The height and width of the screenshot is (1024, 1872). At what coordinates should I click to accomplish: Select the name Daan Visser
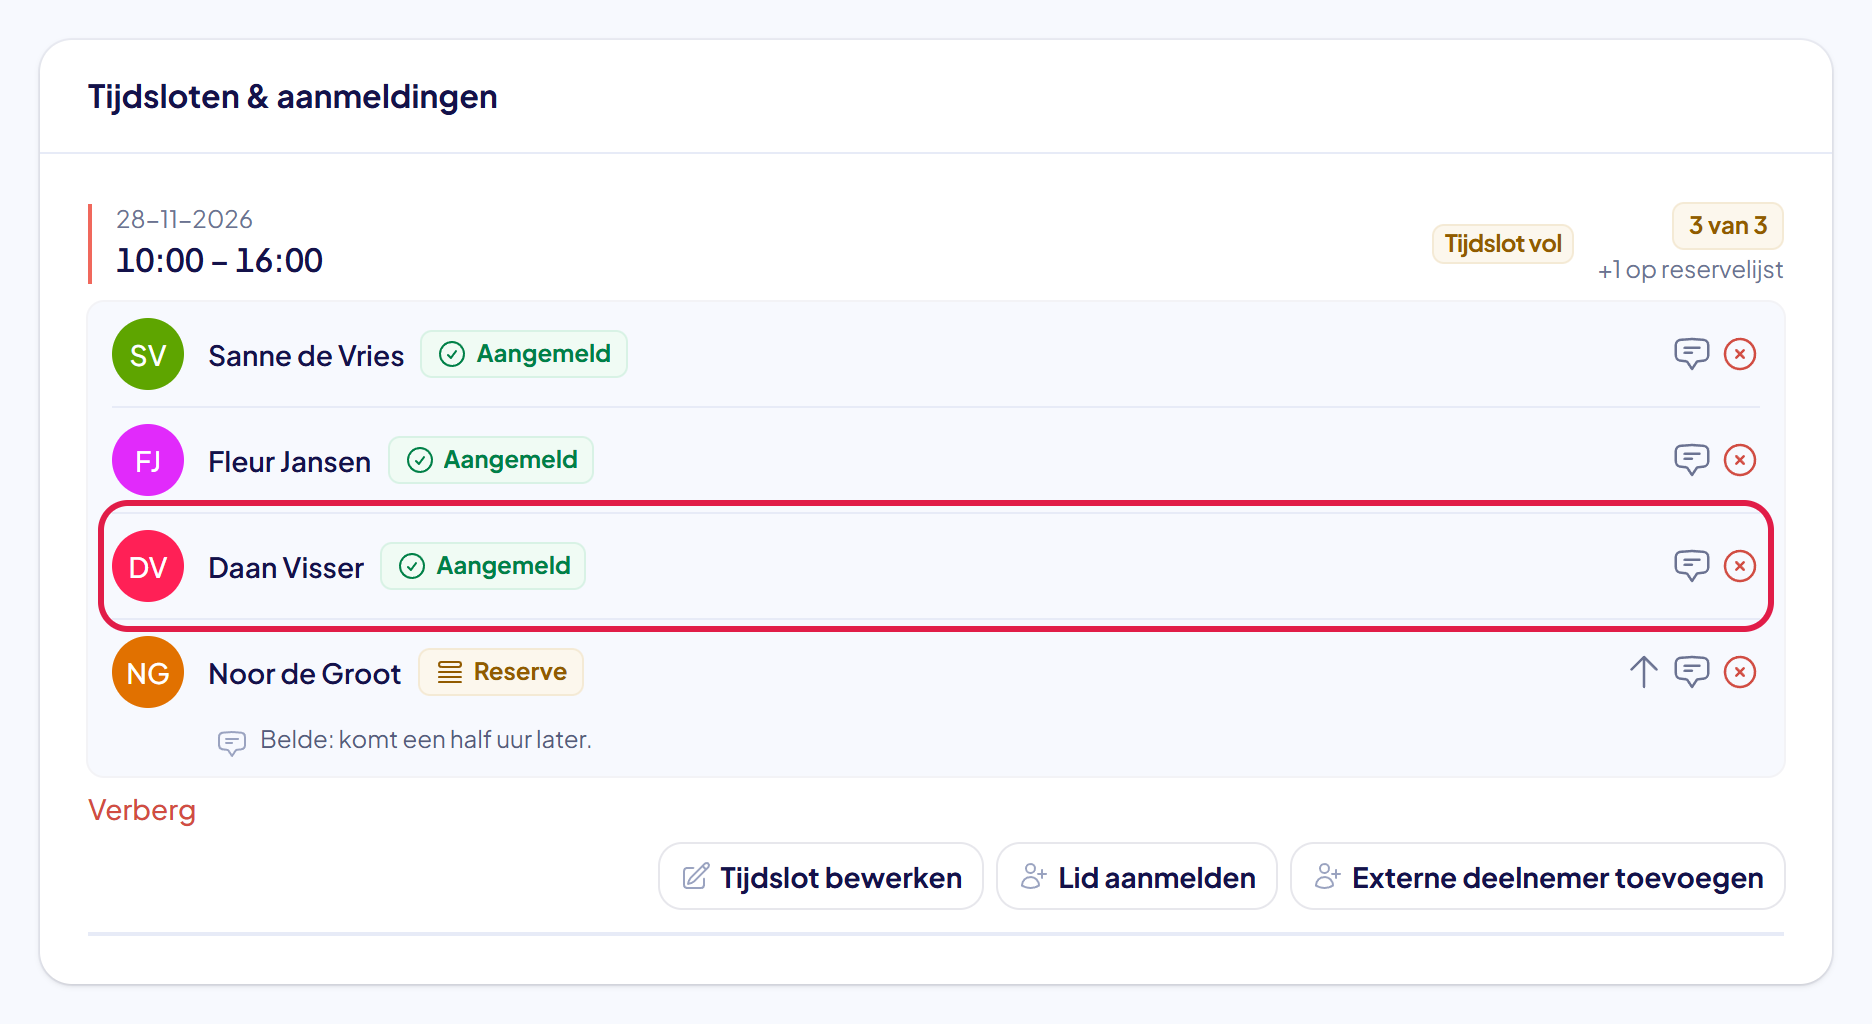[x=286, y=568]
